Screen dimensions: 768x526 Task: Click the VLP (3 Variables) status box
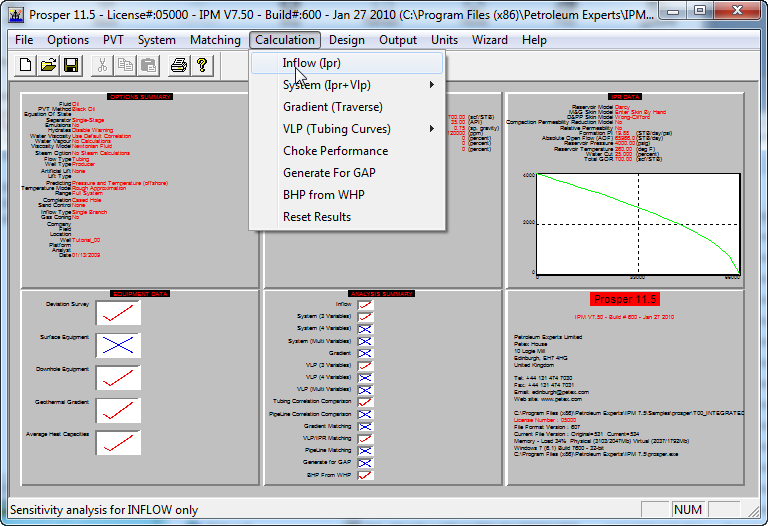pyautogui.click(x=365, y=365)
